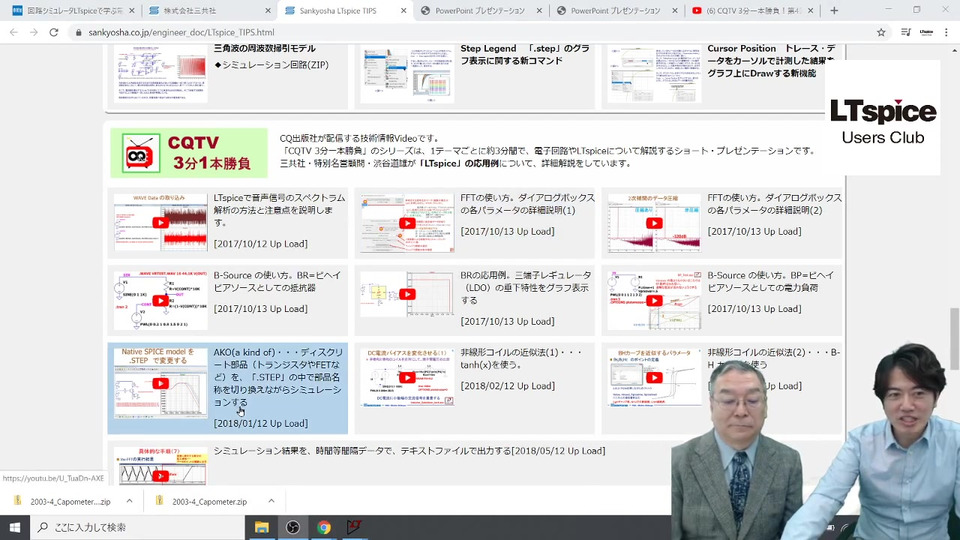Open 三角波の周波数掃引モデル thumbnail
960x540 pixels.
[x=160, y=72]
